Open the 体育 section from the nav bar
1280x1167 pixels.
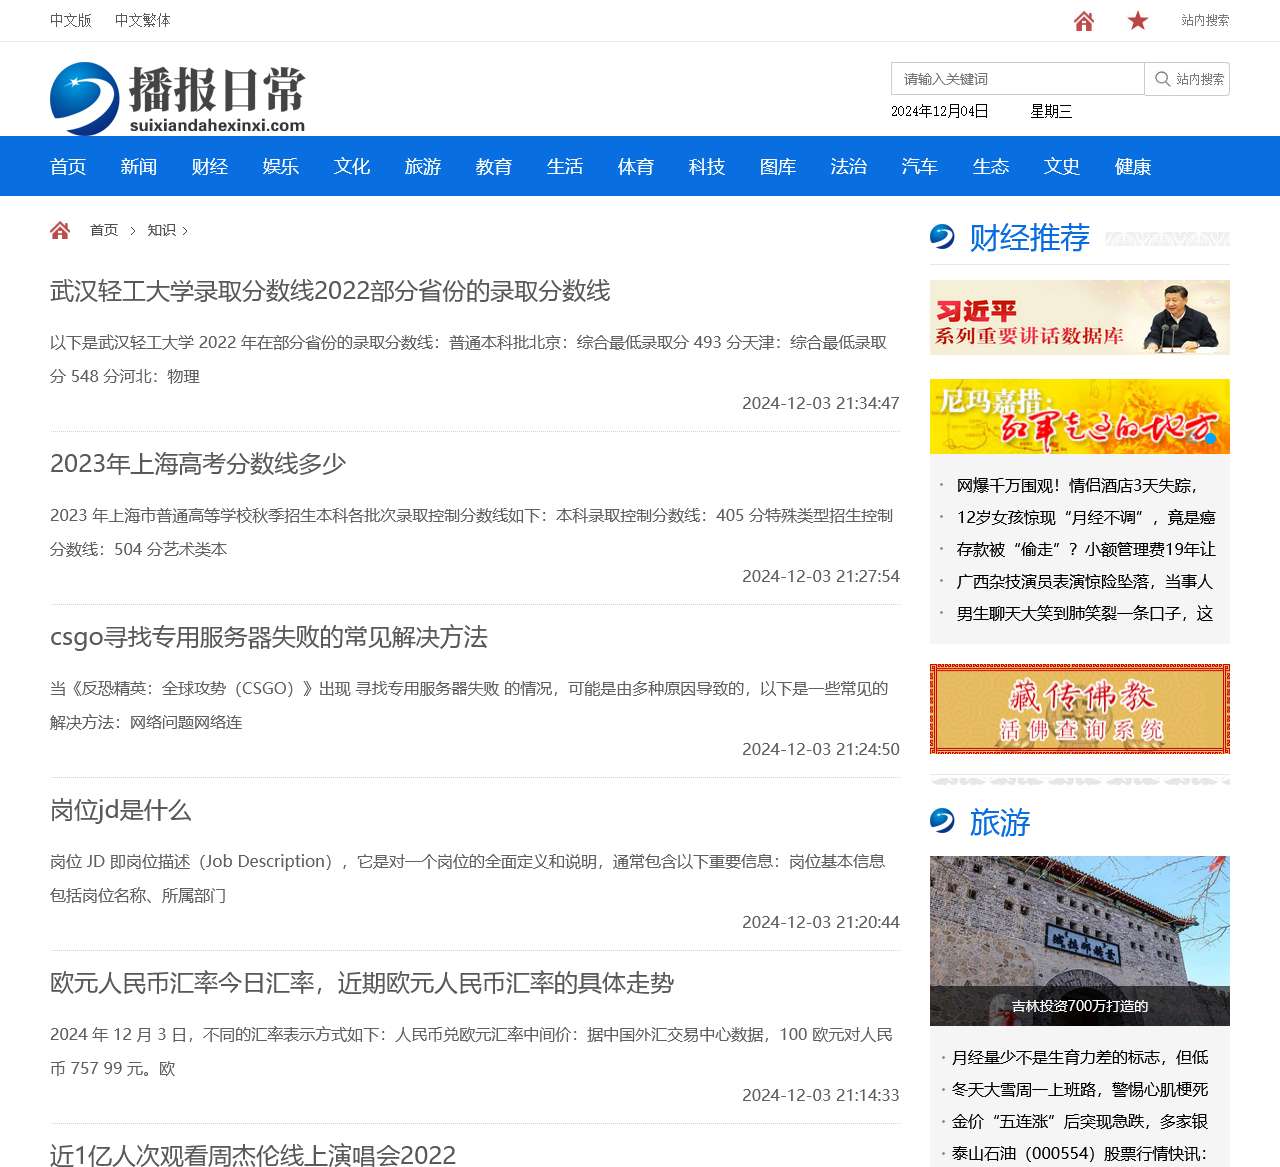[x=636, y=167]
